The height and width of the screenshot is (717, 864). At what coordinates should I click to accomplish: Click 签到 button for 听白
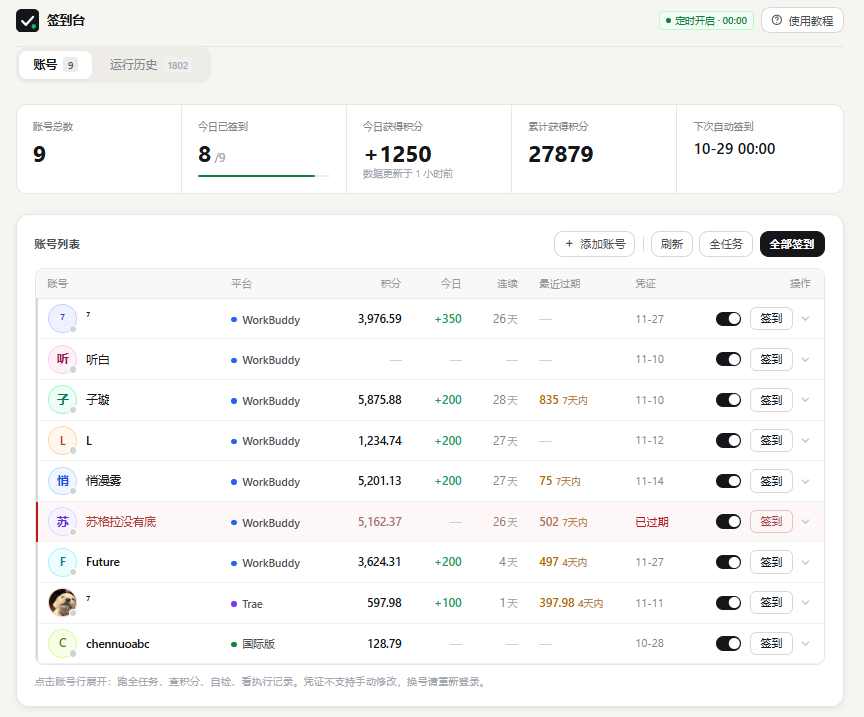(x=771, y=359)
